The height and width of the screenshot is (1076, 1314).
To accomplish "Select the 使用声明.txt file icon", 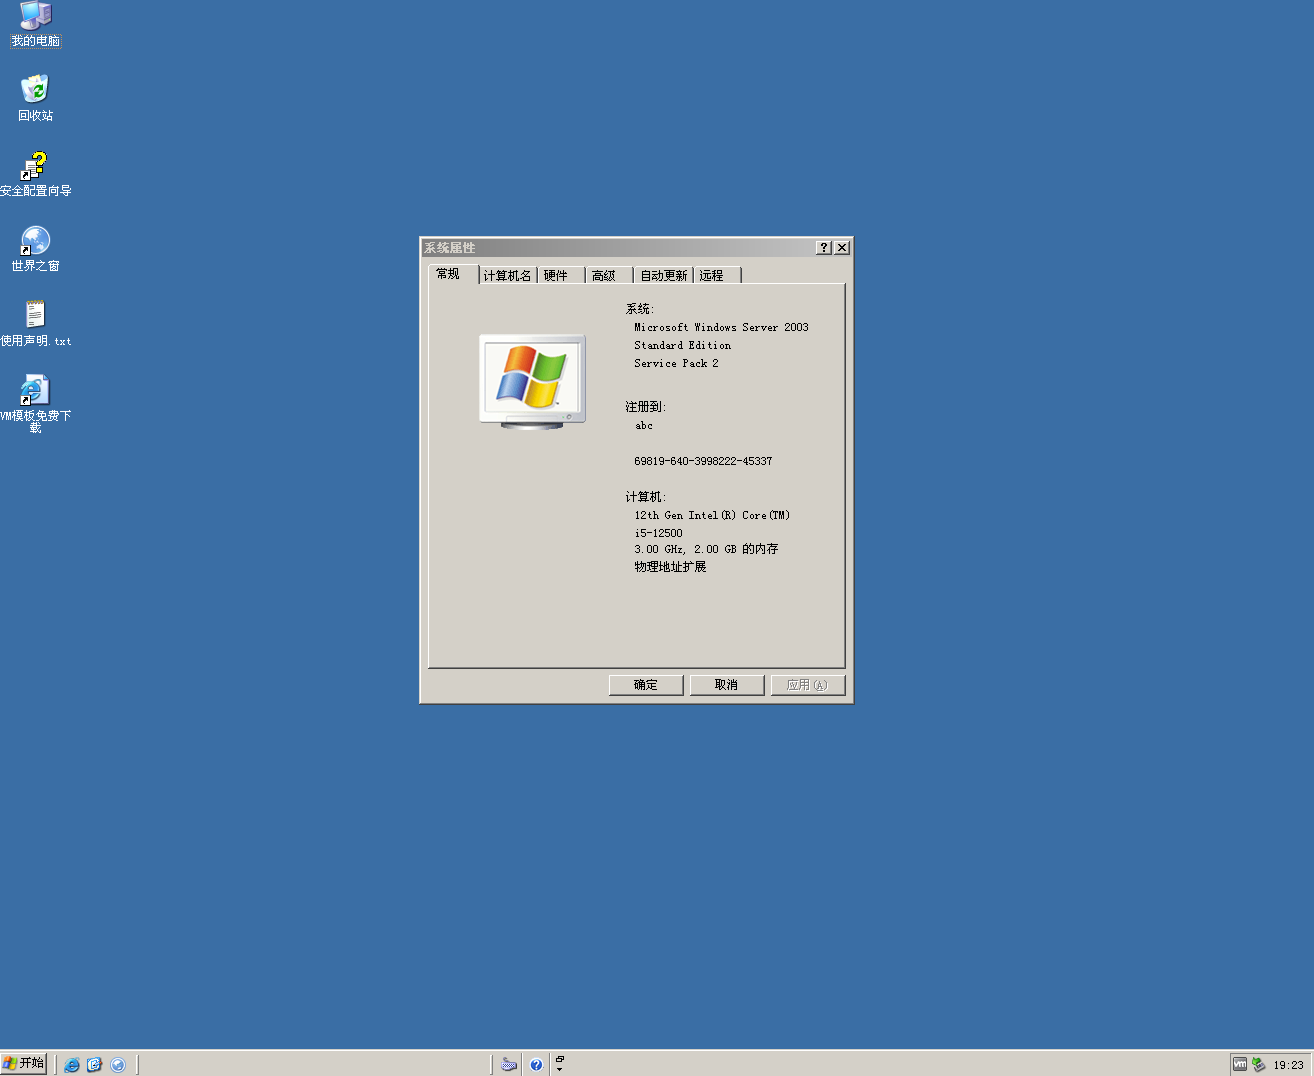I will (35, 323).
